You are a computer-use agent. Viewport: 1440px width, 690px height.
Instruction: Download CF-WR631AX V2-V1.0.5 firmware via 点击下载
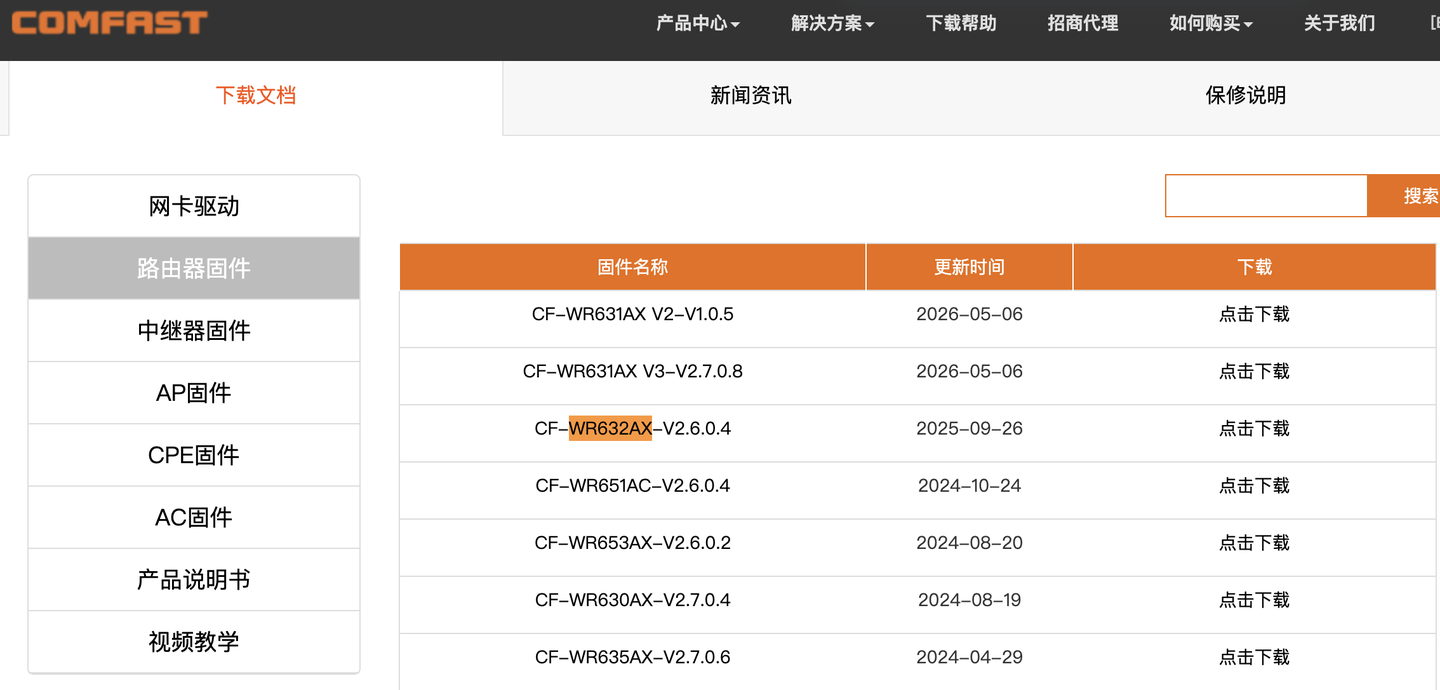click(x=1254, y=315)
